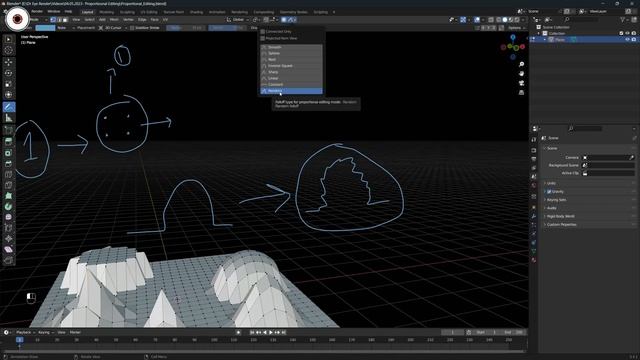This screenshot has height=360, width=640.
Task: Expand the Rigid Body World panel
Action: pos(561,216)
